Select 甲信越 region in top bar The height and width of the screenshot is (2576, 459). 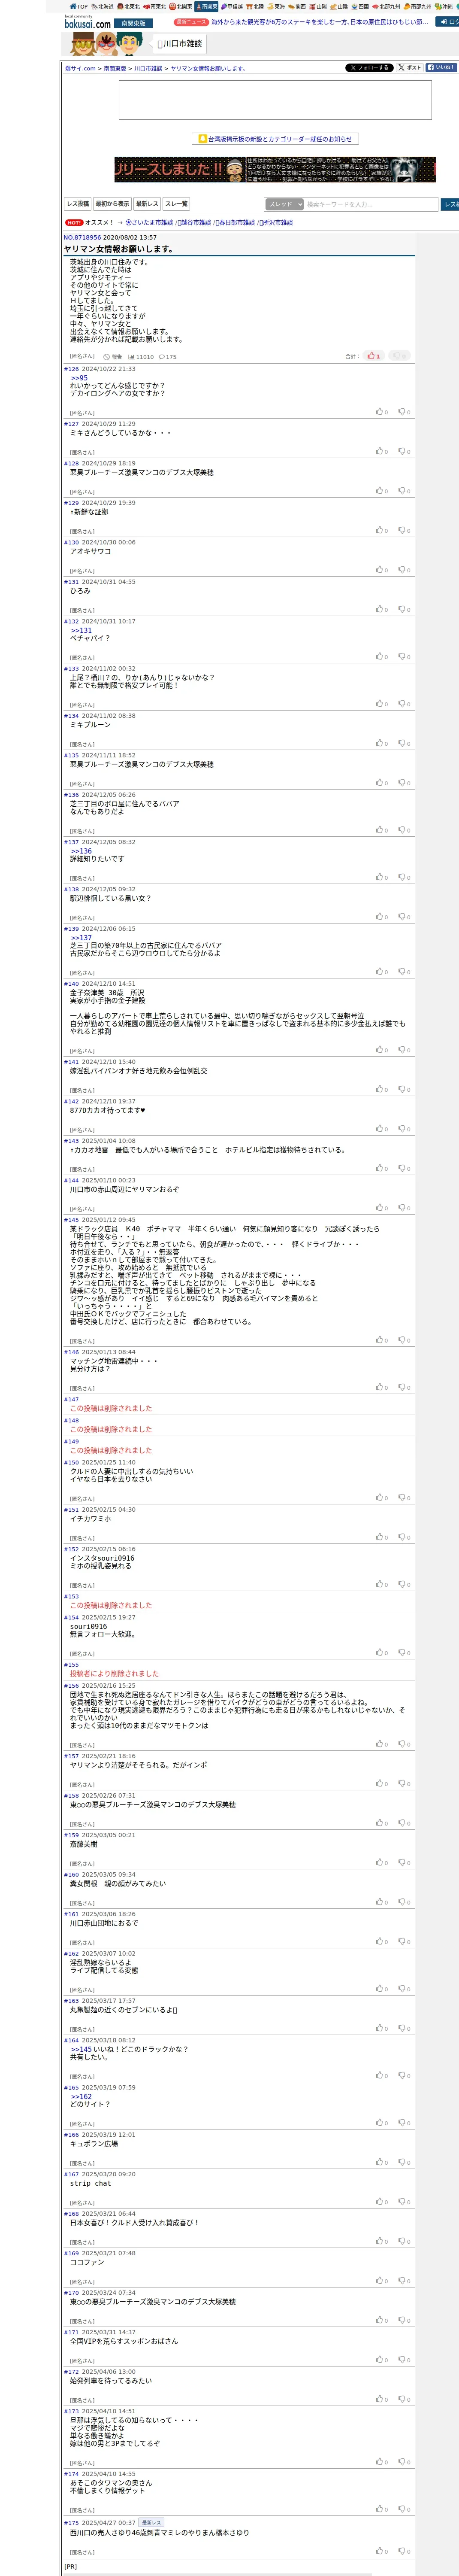coord(232,6)
